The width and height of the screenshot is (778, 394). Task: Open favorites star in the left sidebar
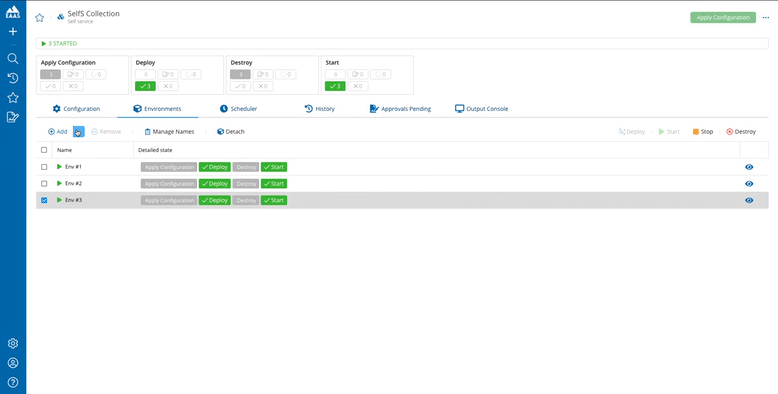pos(13,98)
